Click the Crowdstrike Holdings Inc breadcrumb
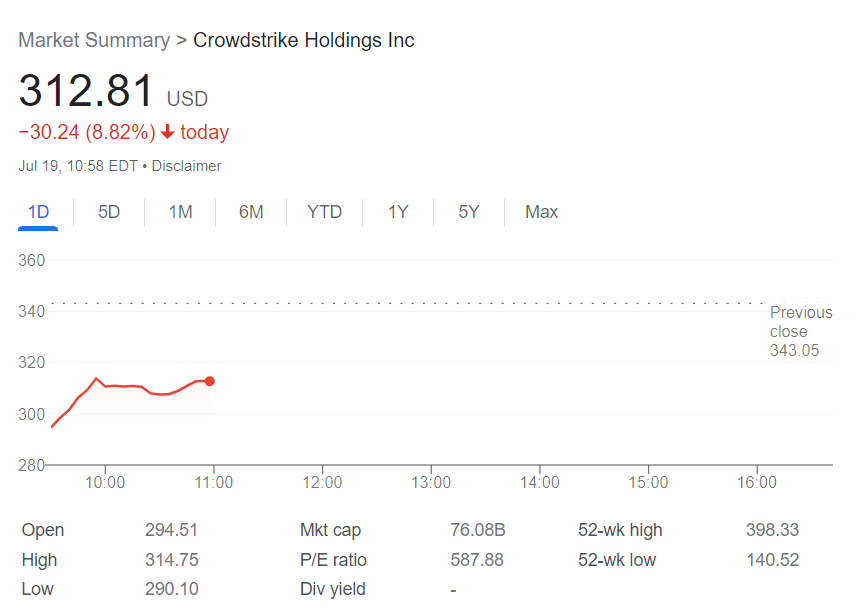866x610 pixels. (x=304, y=40)
